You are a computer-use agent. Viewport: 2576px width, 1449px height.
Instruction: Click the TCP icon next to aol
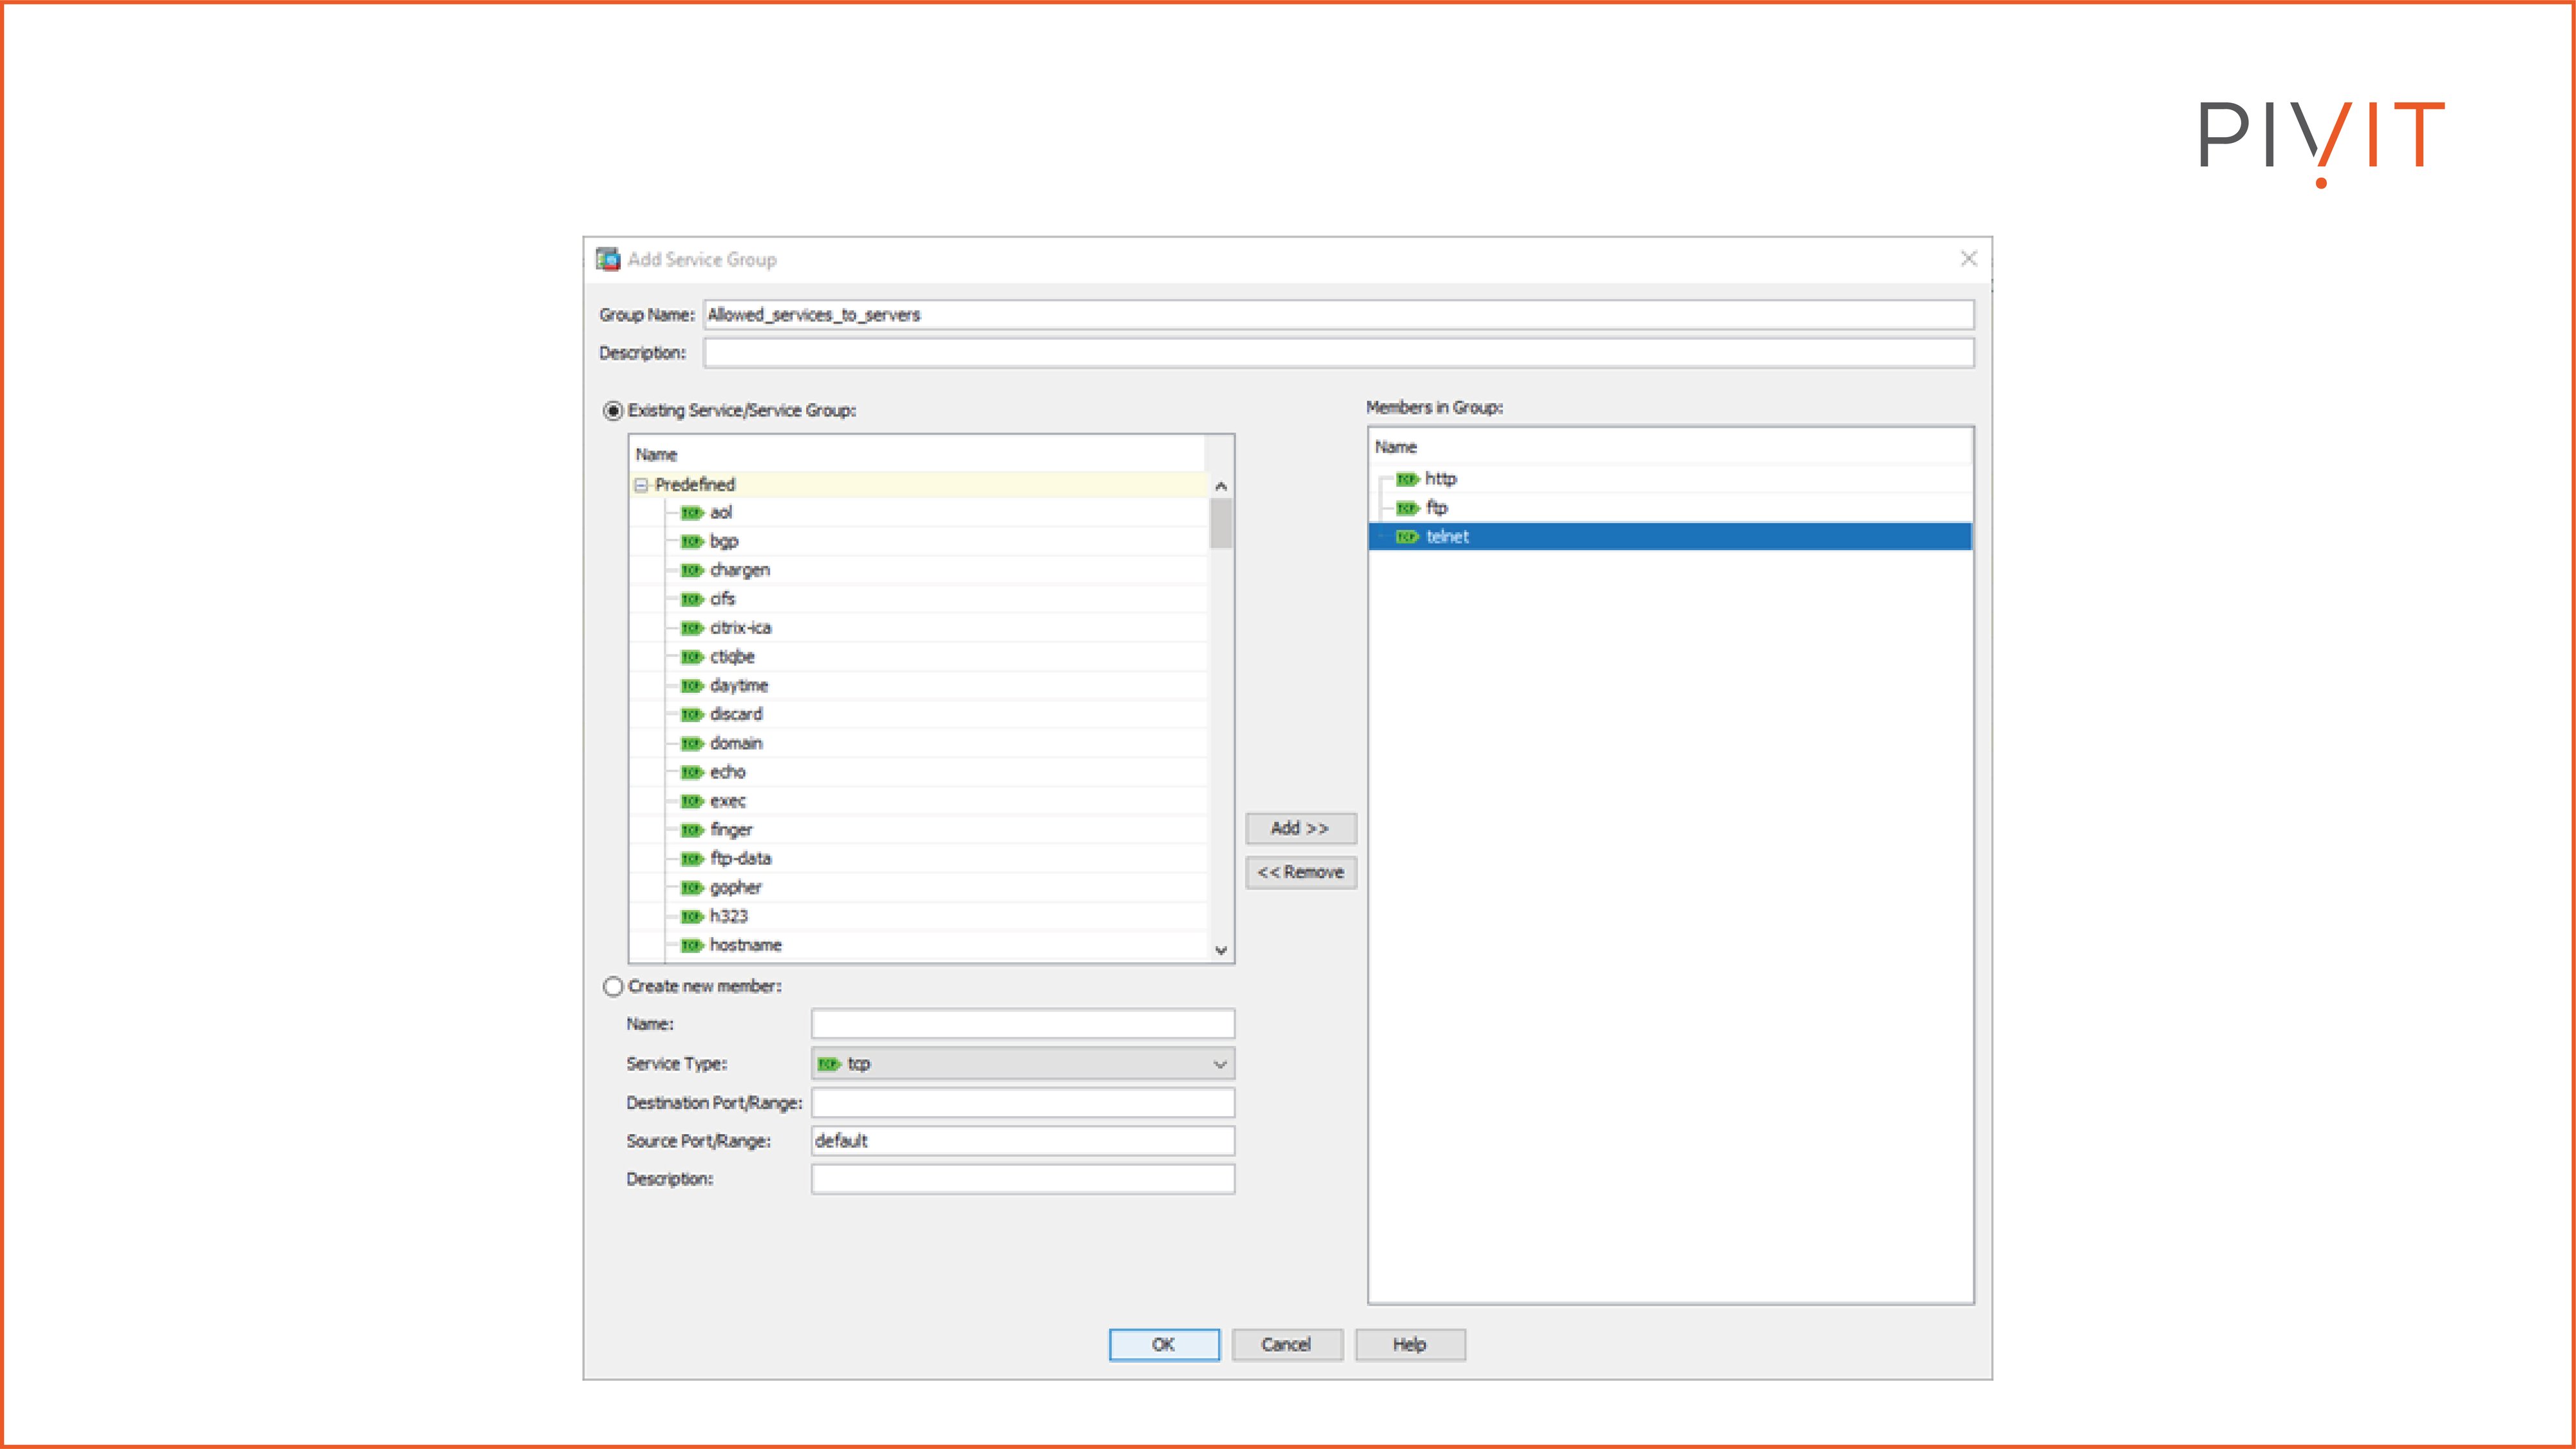click(691, 513)
